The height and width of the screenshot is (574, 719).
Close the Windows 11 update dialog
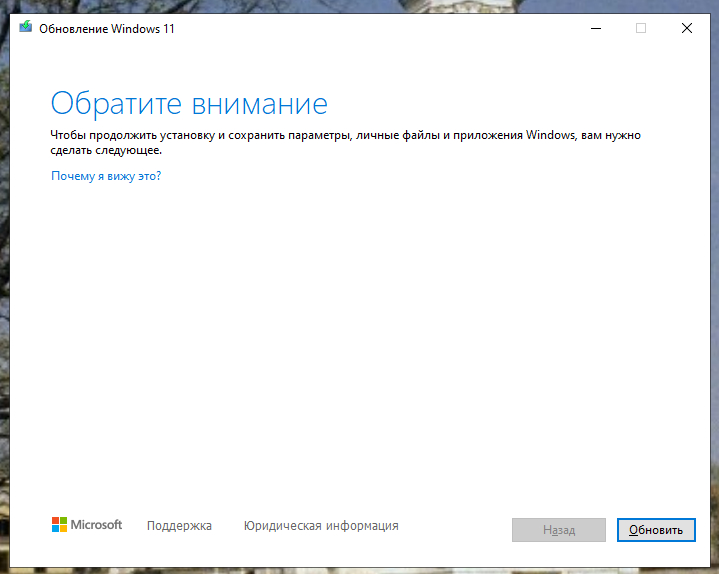[x=686, y=29]
